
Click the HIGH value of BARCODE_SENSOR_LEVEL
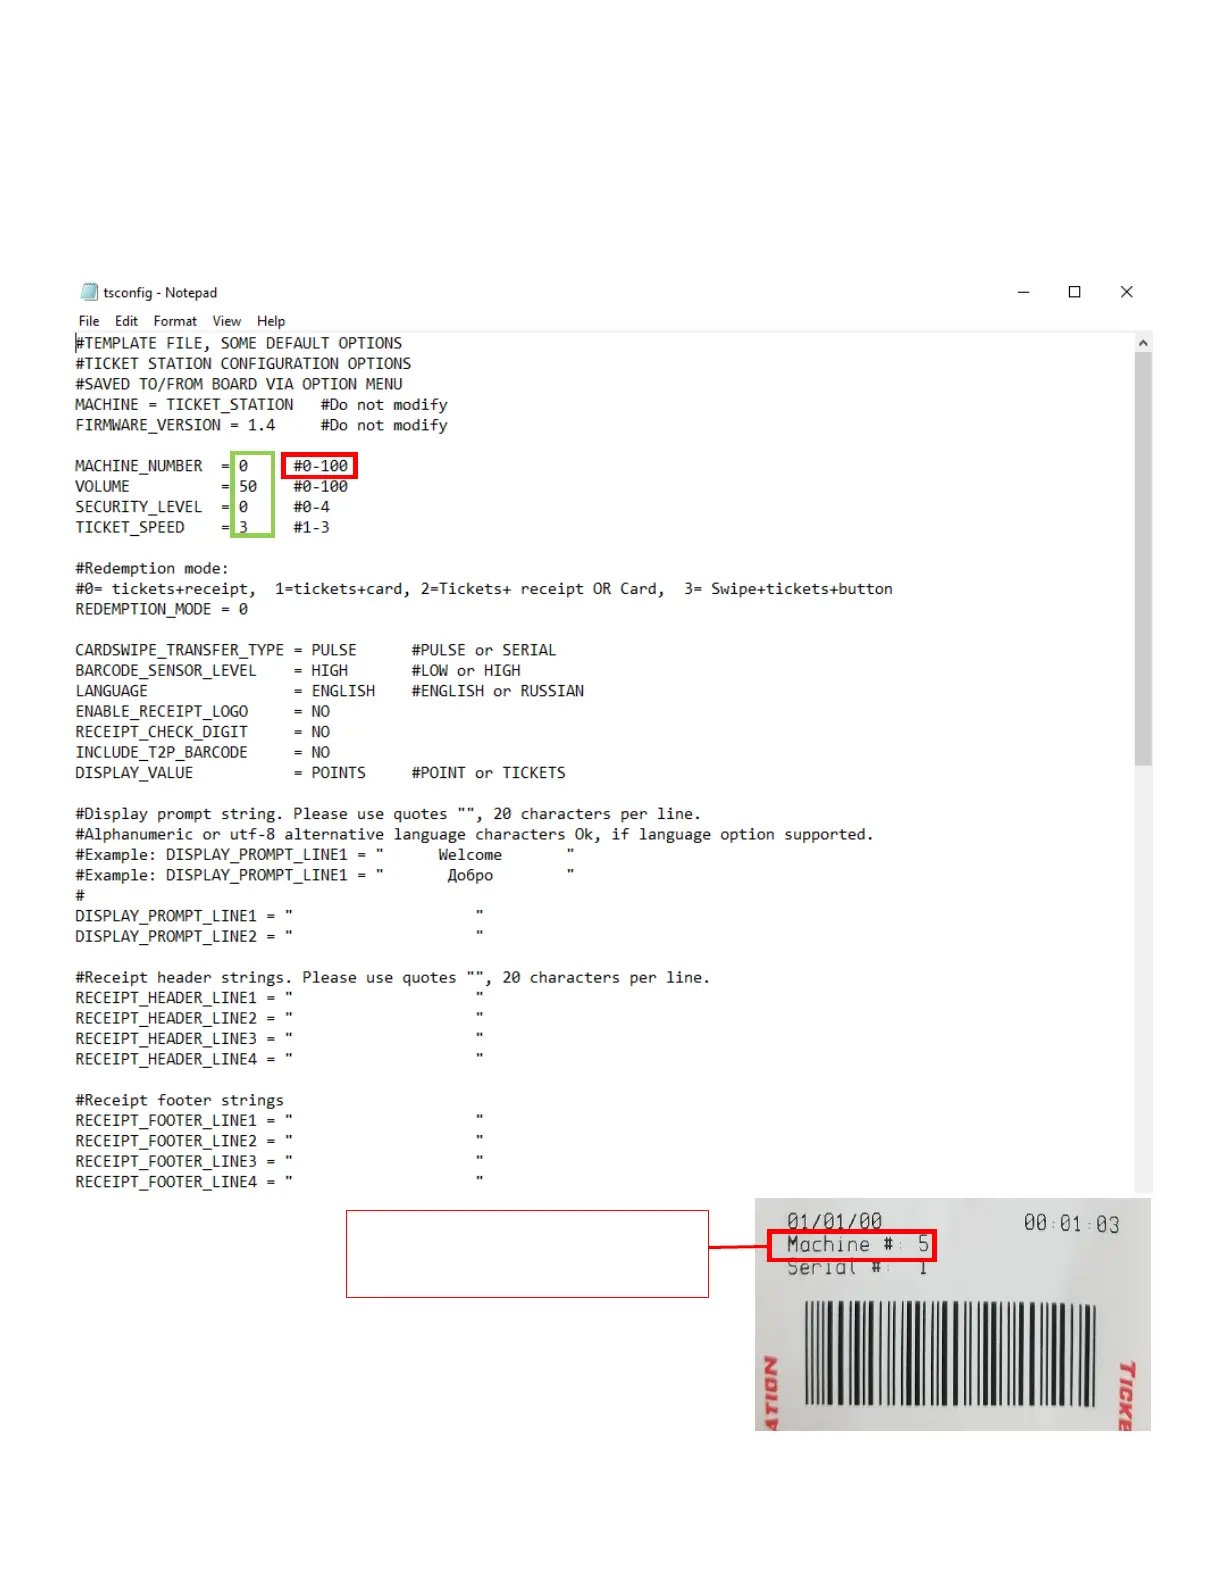(330, 671)
